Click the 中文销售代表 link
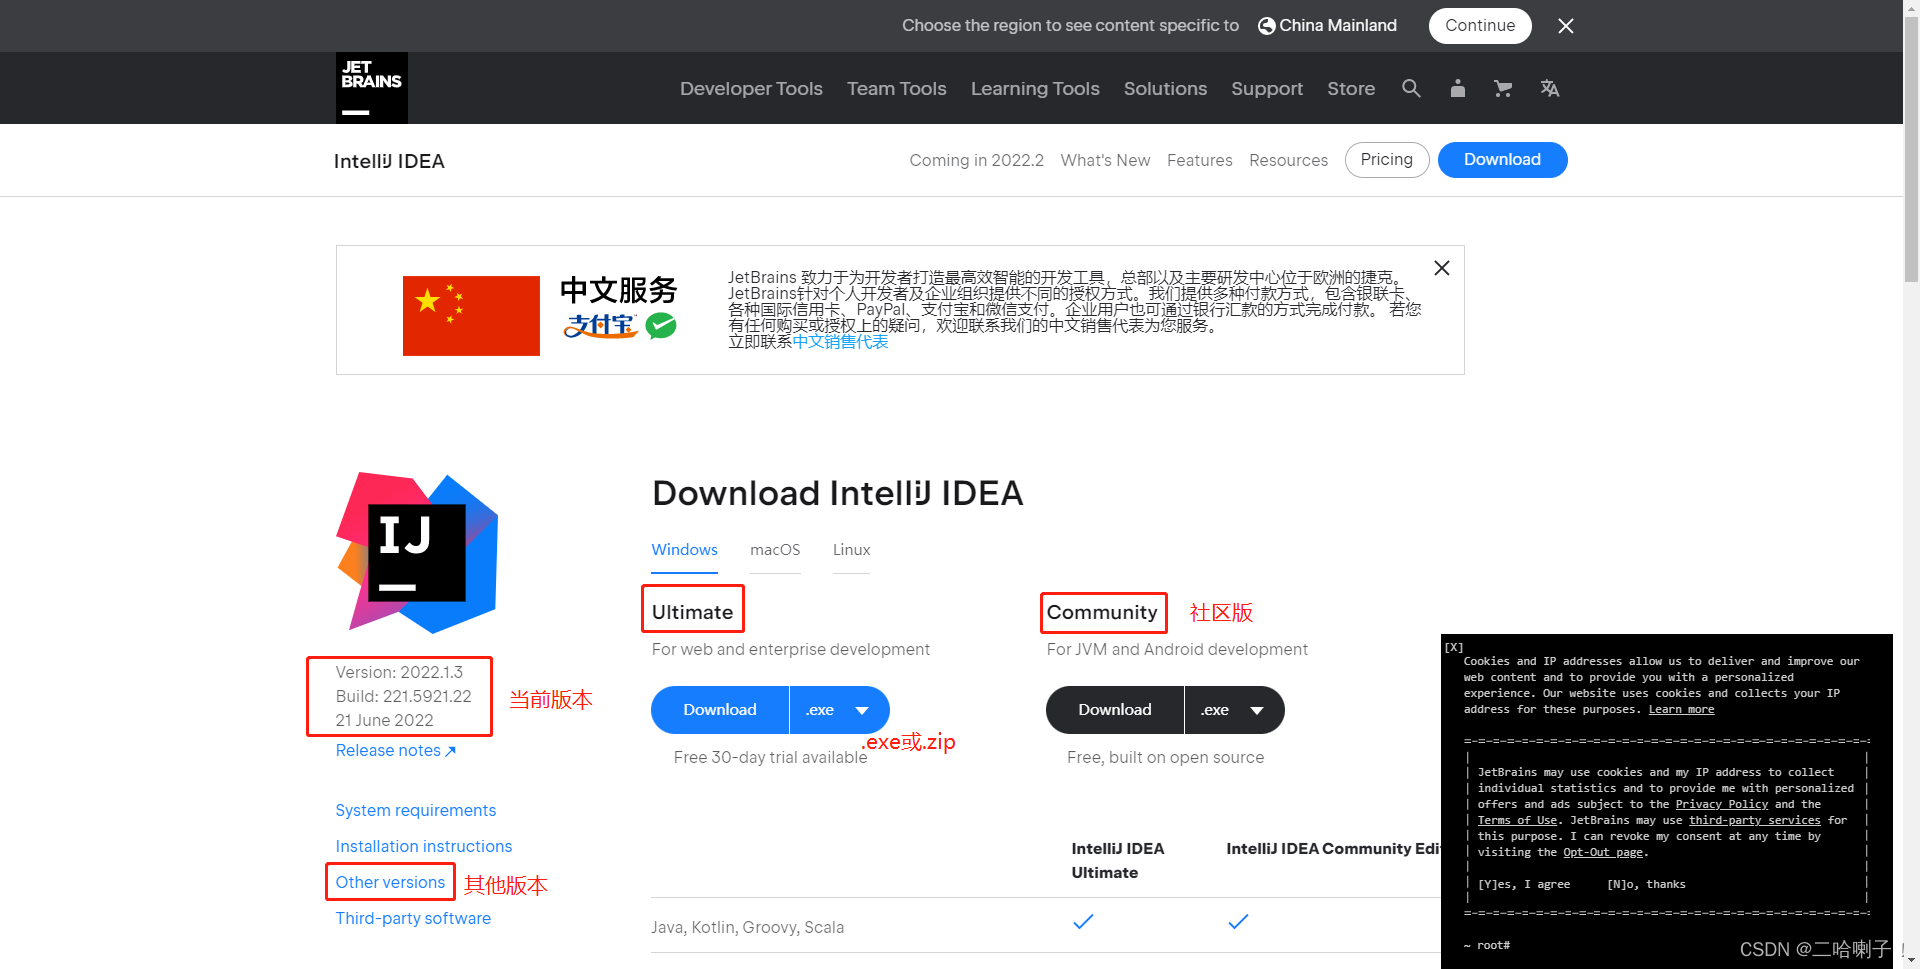Image resolution: width=1920 pixels, height=969 pixels. pos(840,342)
